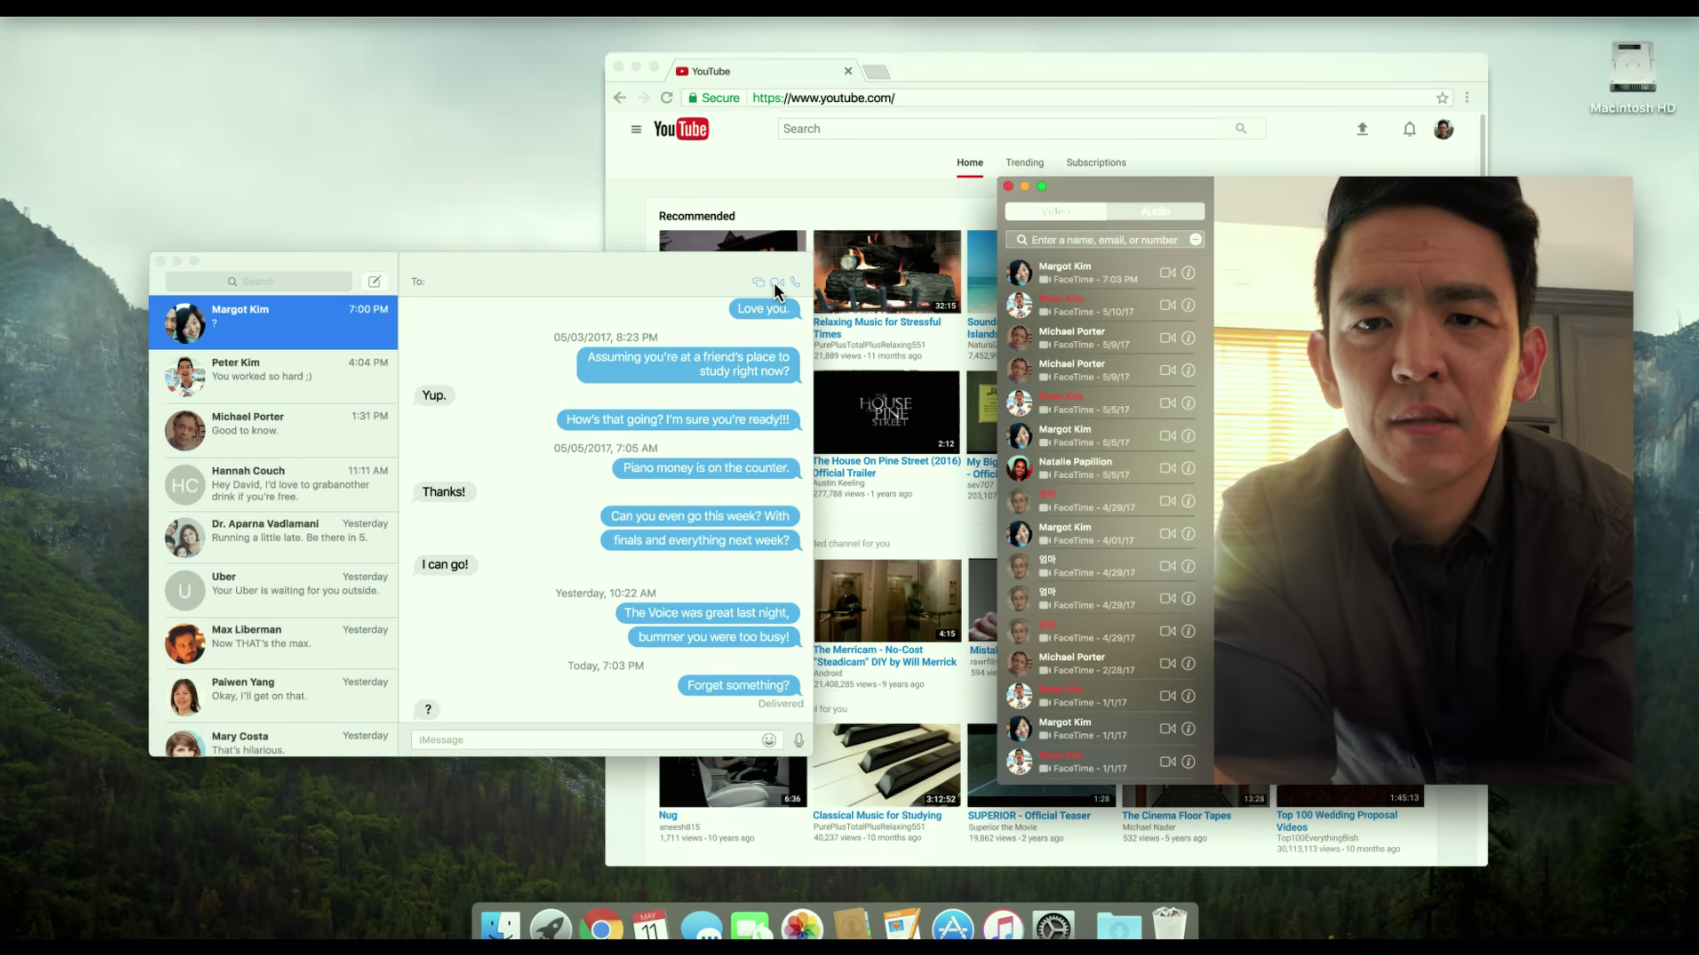Viewport: 1699px width, 955px height.
Task: Open Classical Music for Studying video link
Action: [x=876, y=815]
